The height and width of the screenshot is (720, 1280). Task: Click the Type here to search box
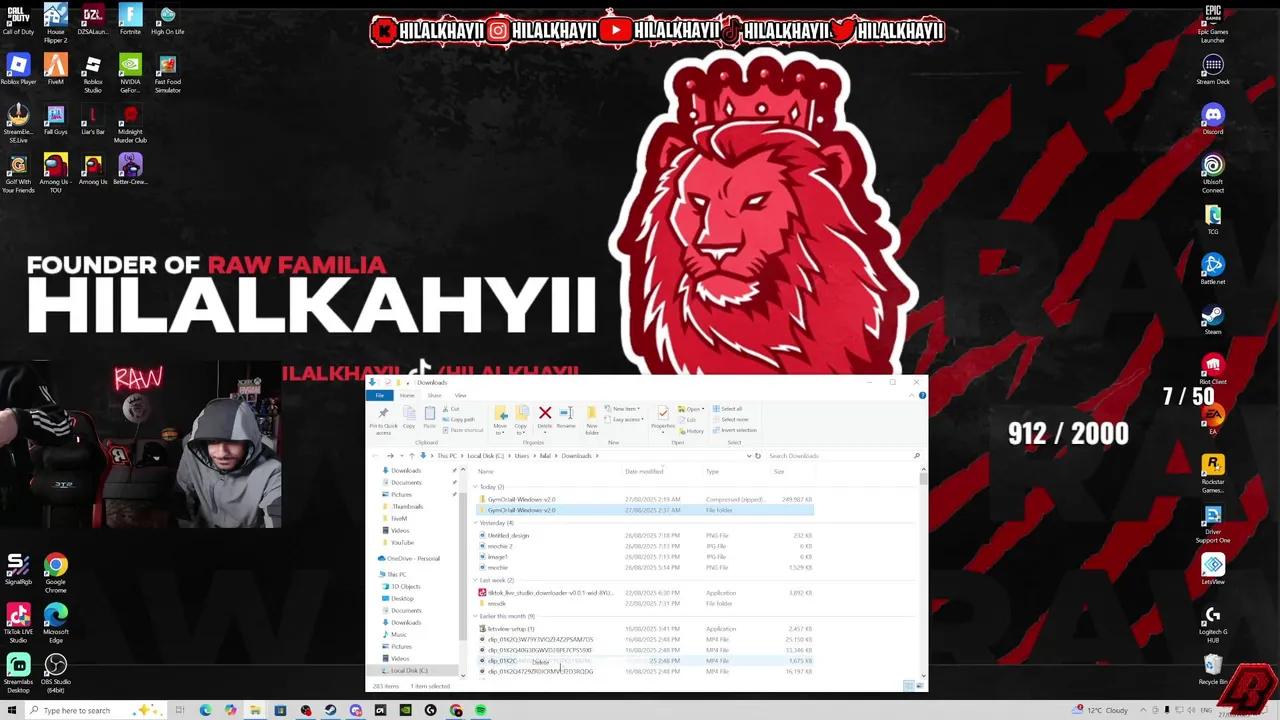coord(95,710)
